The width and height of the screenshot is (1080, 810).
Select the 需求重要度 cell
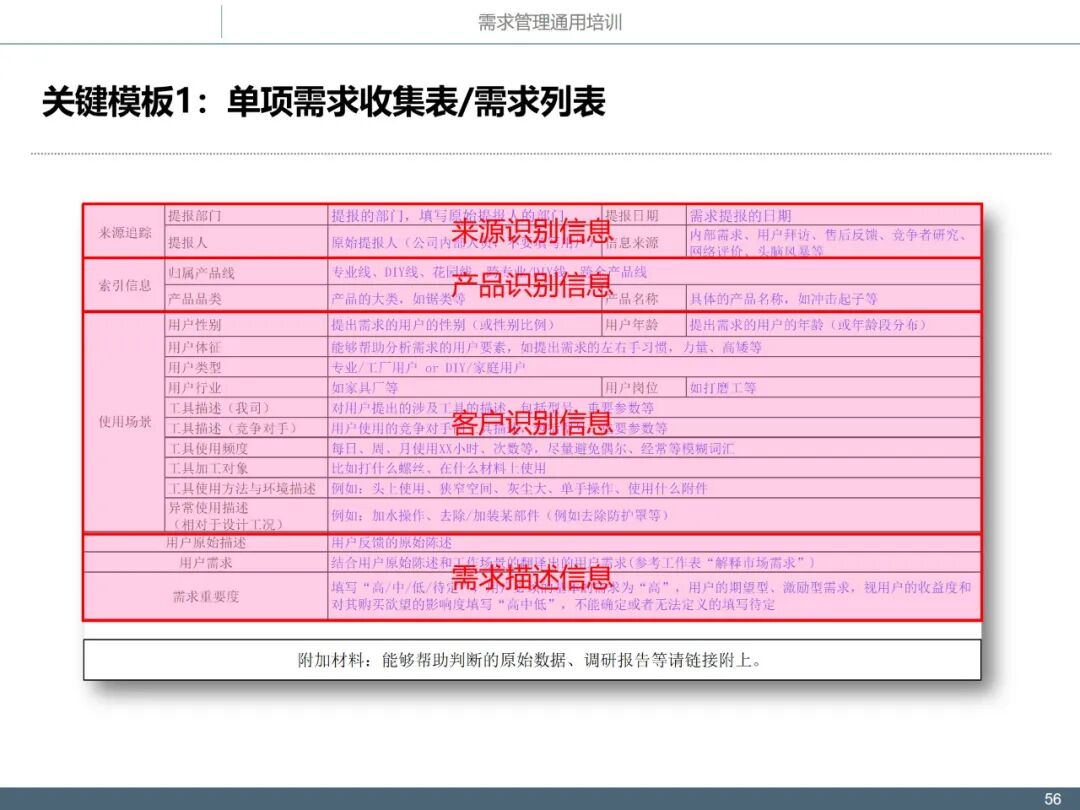[205, 596]
